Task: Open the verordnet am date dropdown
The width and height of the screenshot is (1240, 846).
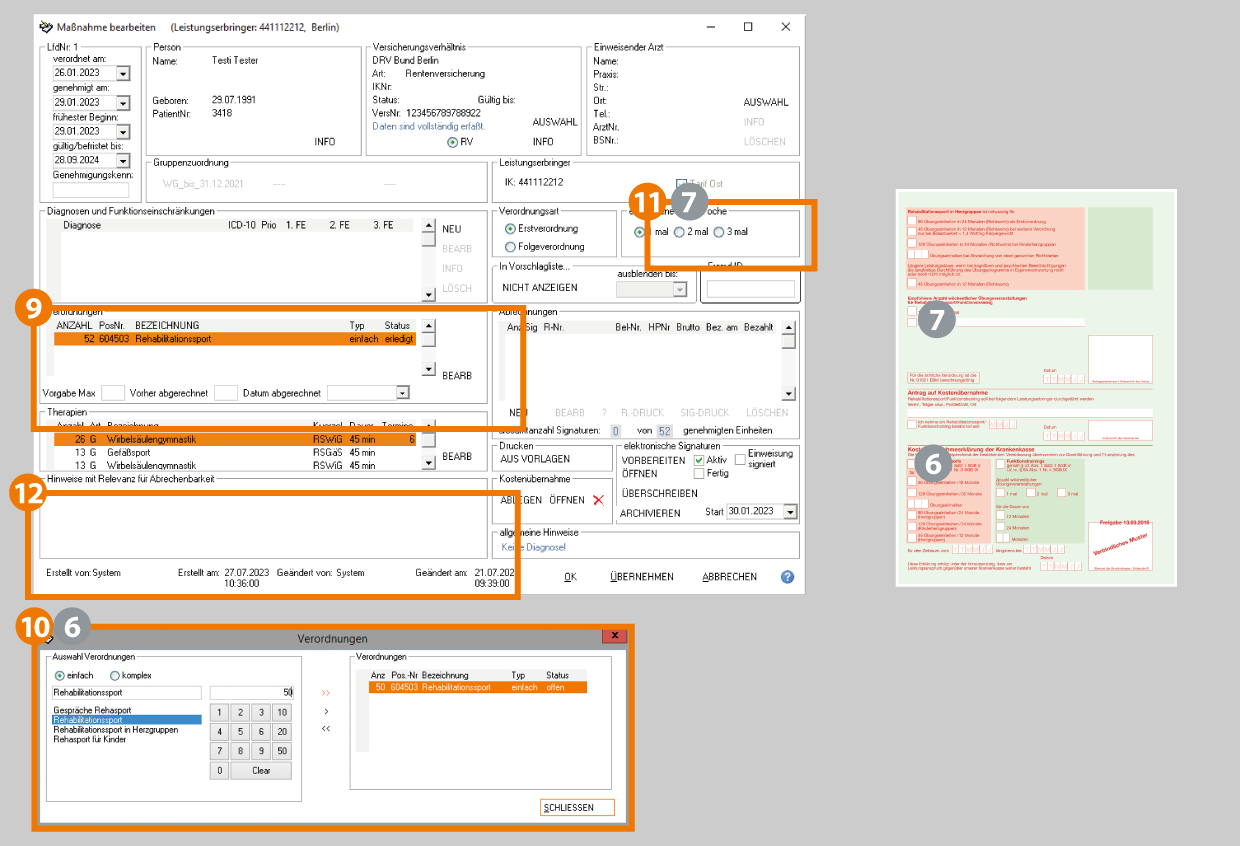Action: 123,74
